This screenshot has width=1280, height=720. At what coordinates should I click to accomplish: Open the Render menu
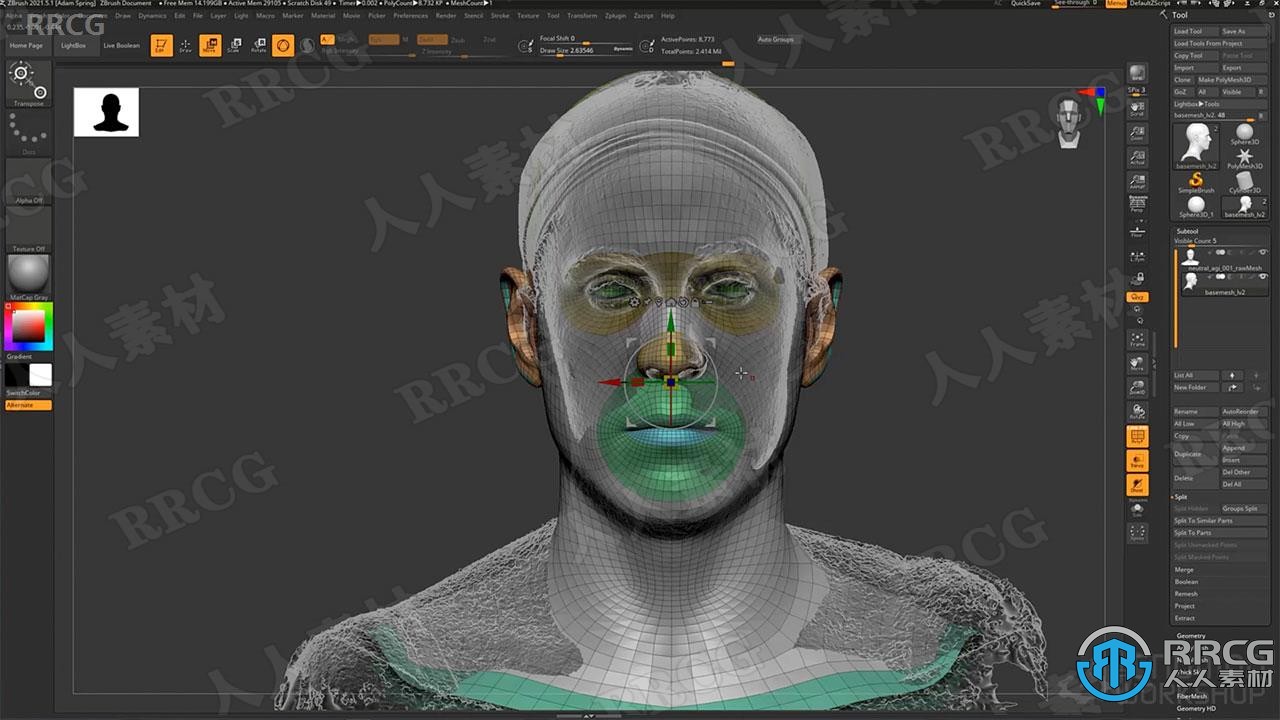(x=446, y=16)
